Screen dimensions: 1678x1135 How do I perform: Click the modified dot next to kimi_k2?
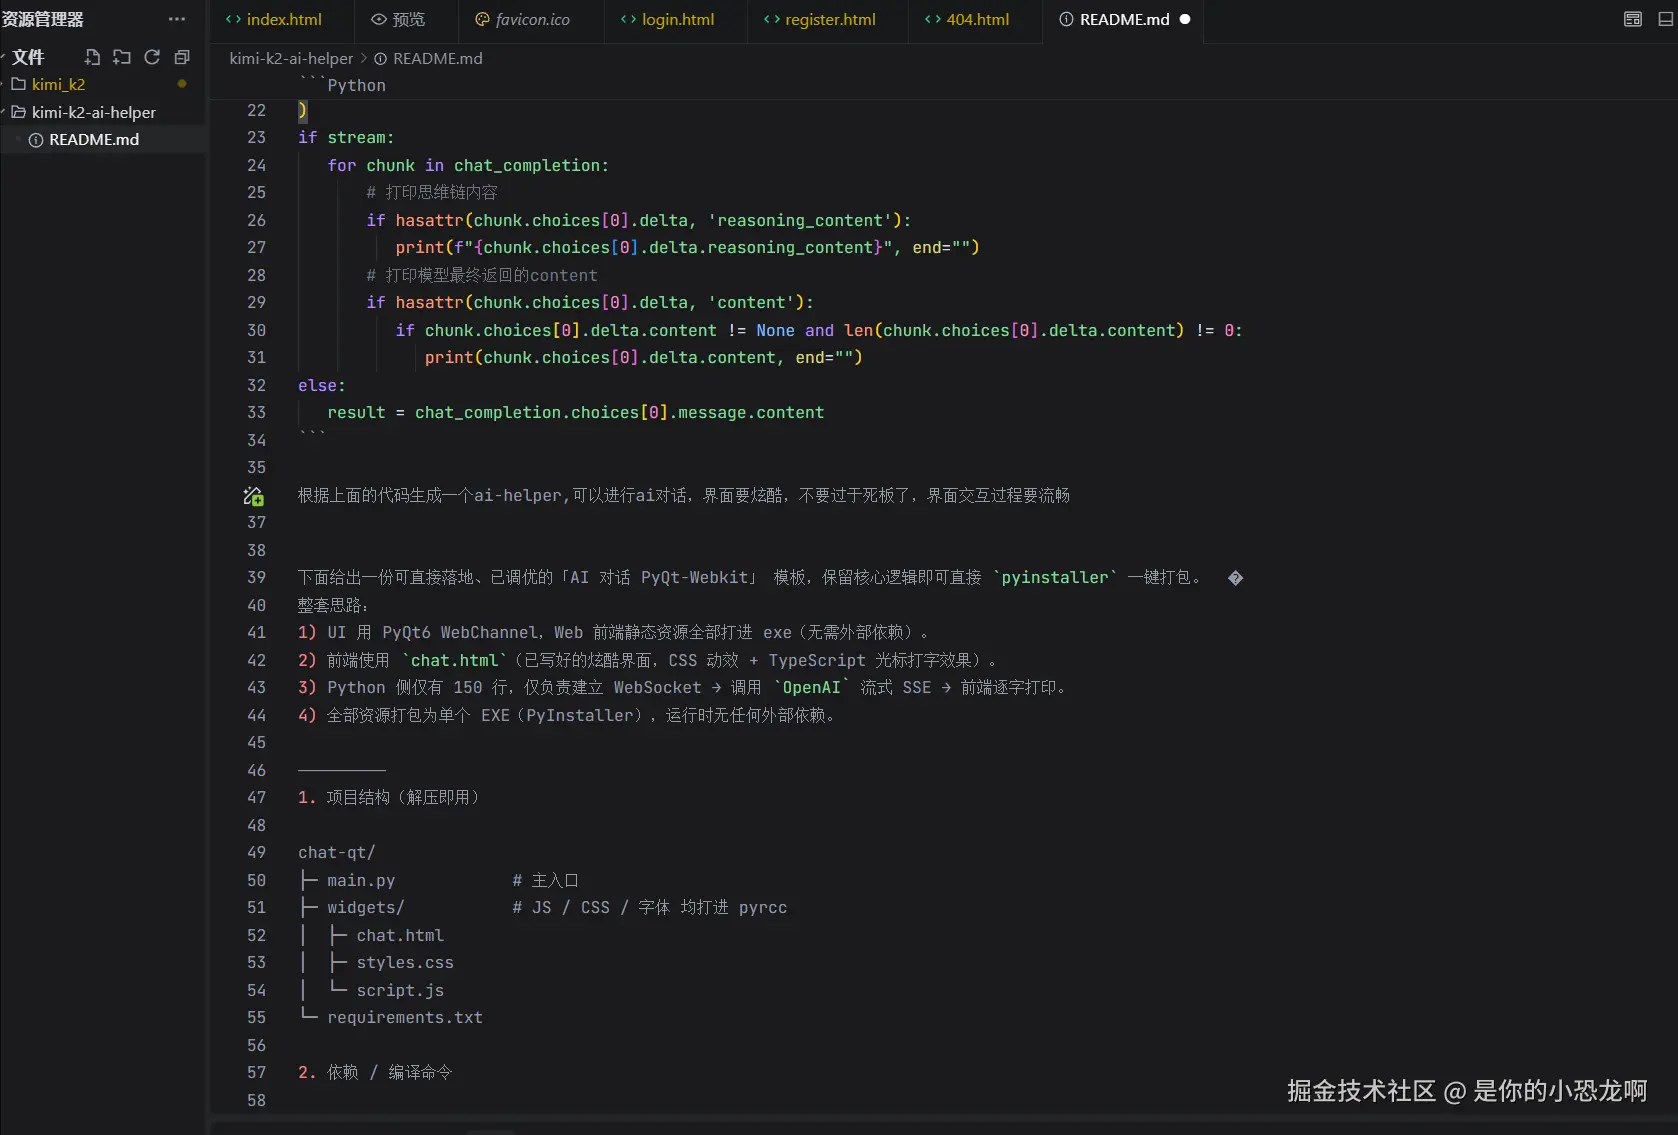(x=182, y=84)
